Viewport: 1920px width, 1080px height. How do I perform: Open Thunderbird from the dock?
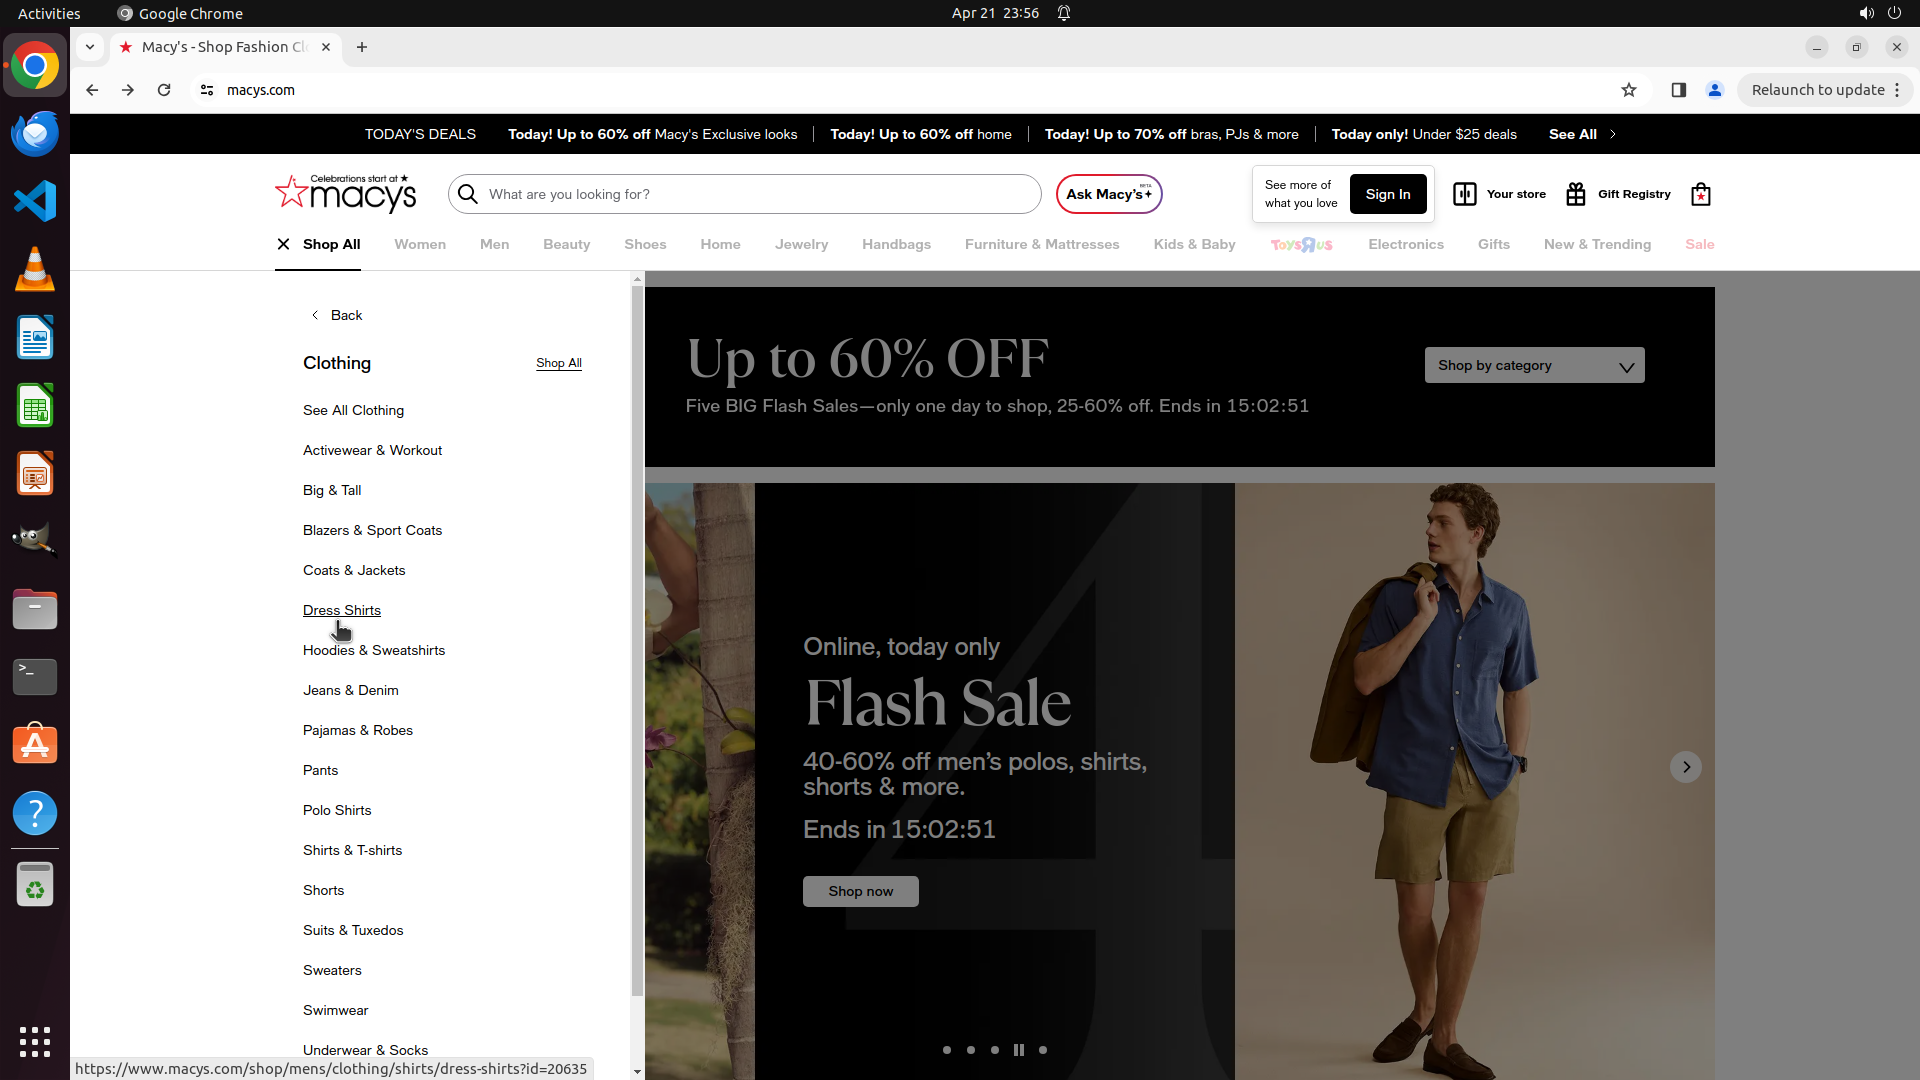pos(35,133)
